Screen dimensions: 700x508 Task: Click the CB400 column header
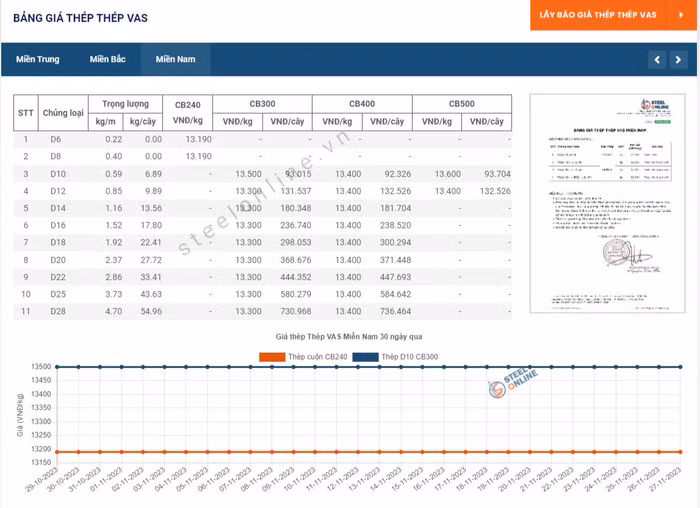click(x=361, y=104)
